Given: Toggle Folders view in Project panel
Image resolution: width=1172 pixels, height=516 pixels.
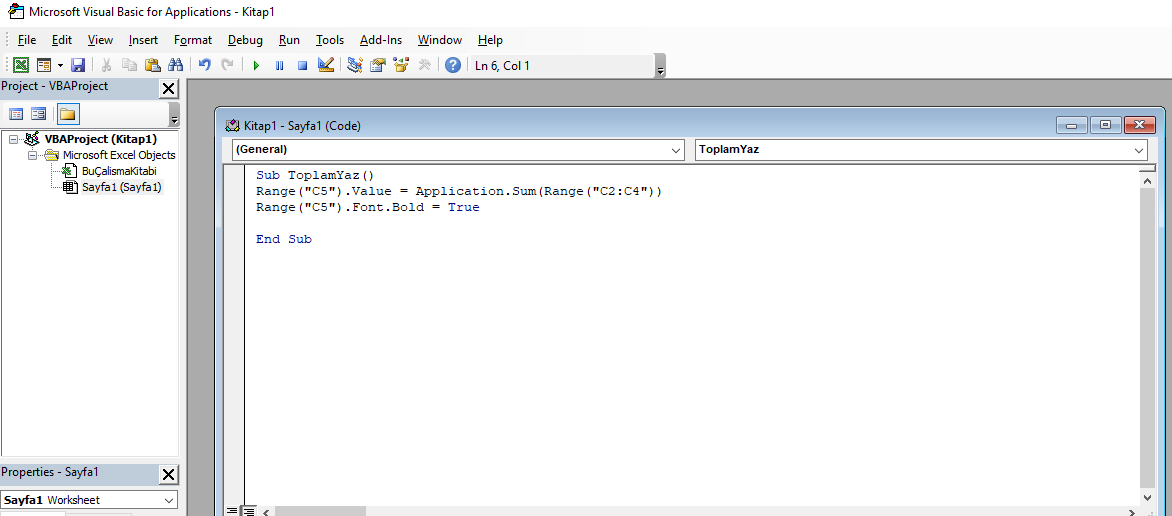Looking at the screenshot, I should [68, 114].
